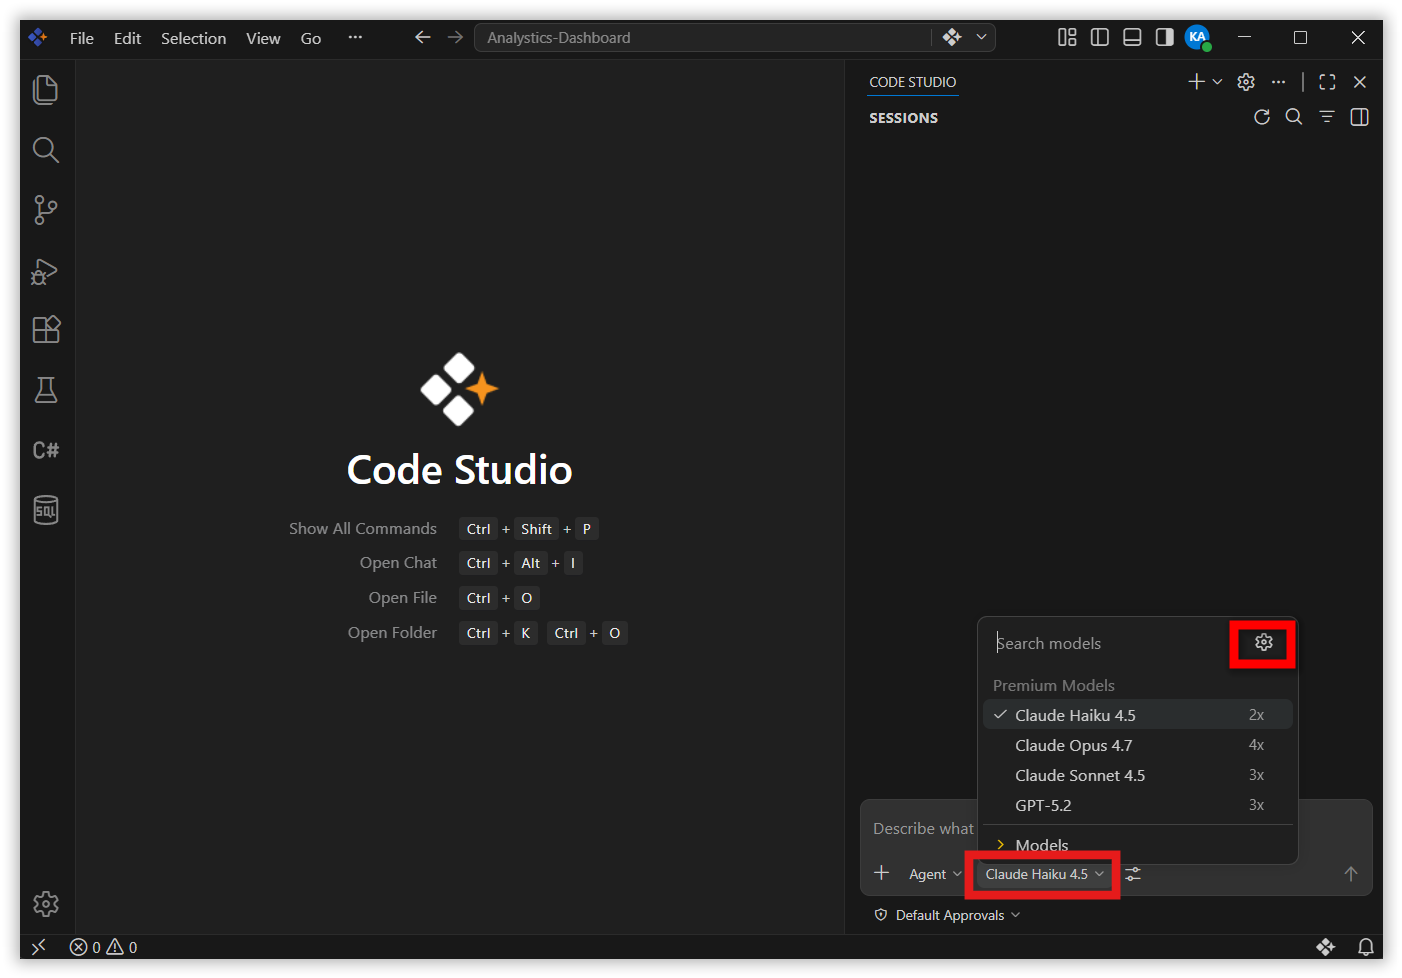Refresh the sessions list

[x=1262, y=117]
